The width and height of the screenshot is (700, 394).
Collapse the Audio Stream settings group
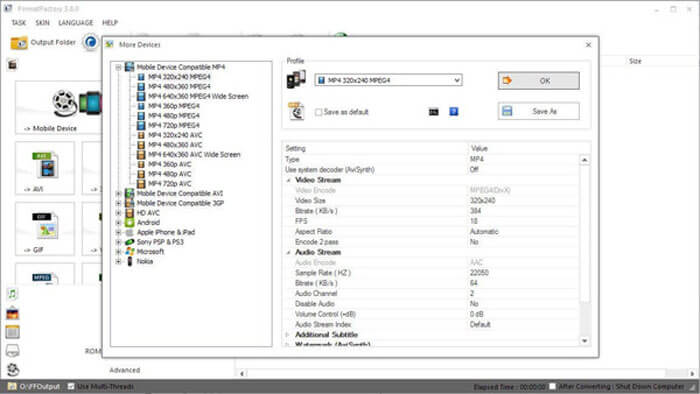[x=288, y=253]
